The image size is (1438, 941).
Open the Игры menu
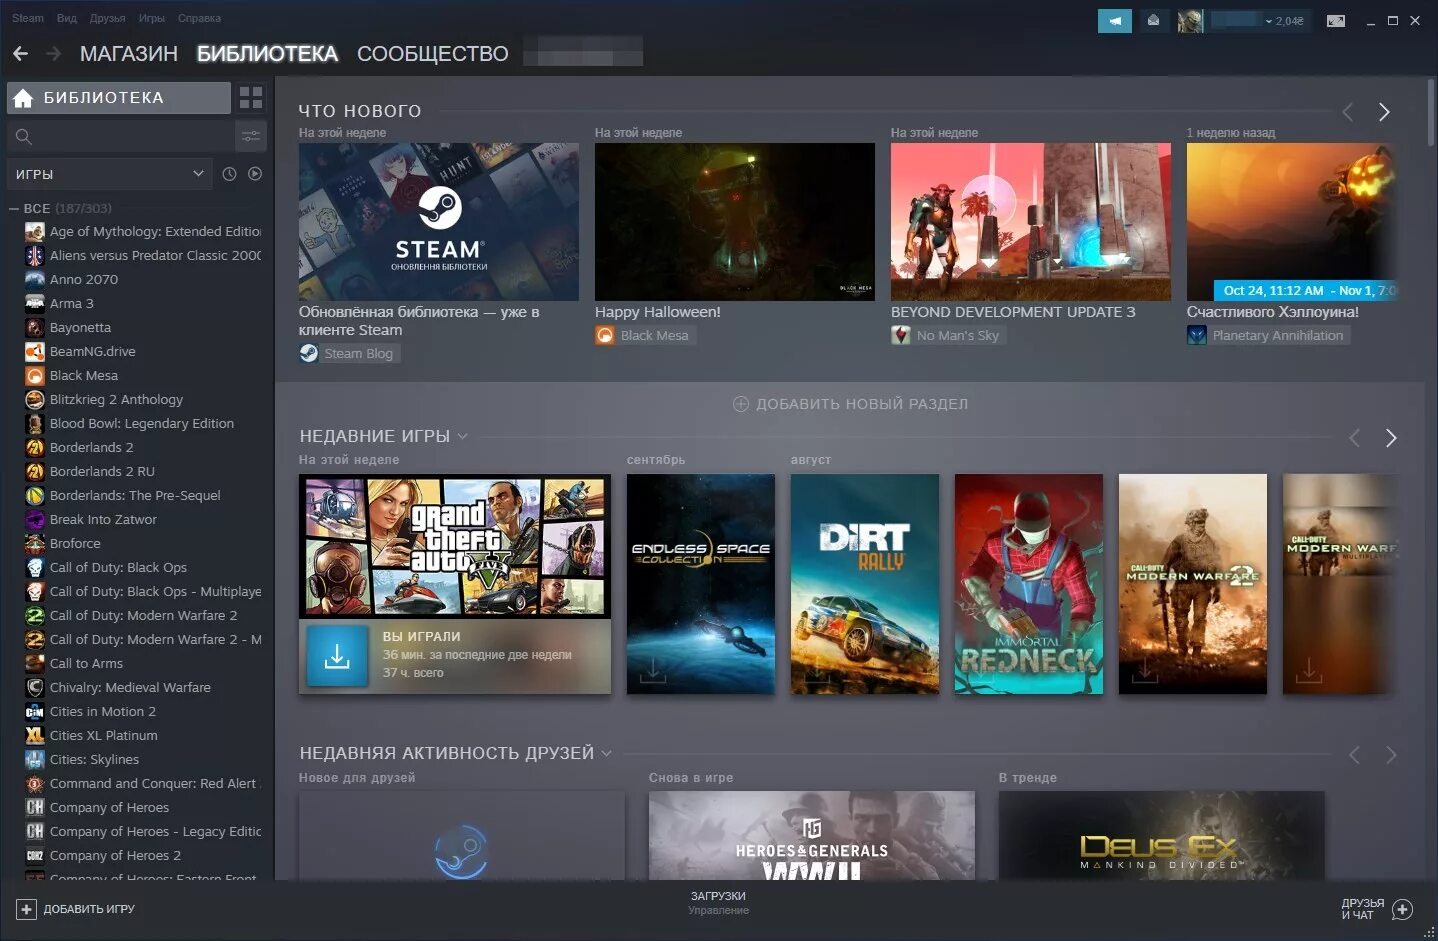tap(152, 18)
